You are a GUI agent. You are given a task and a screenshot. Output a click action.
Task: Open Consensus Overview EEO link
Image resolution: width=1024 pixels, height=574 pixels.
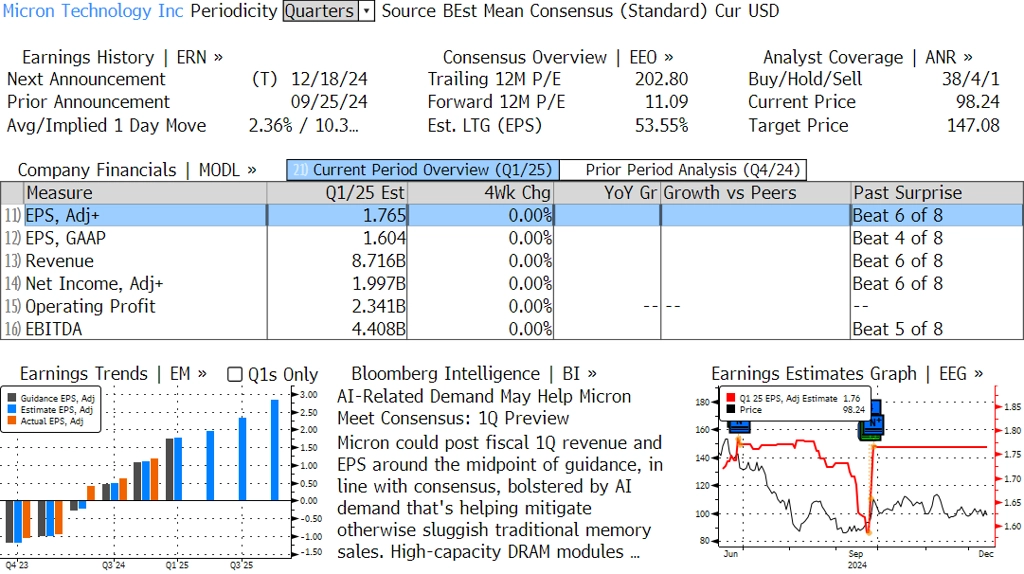558,57
